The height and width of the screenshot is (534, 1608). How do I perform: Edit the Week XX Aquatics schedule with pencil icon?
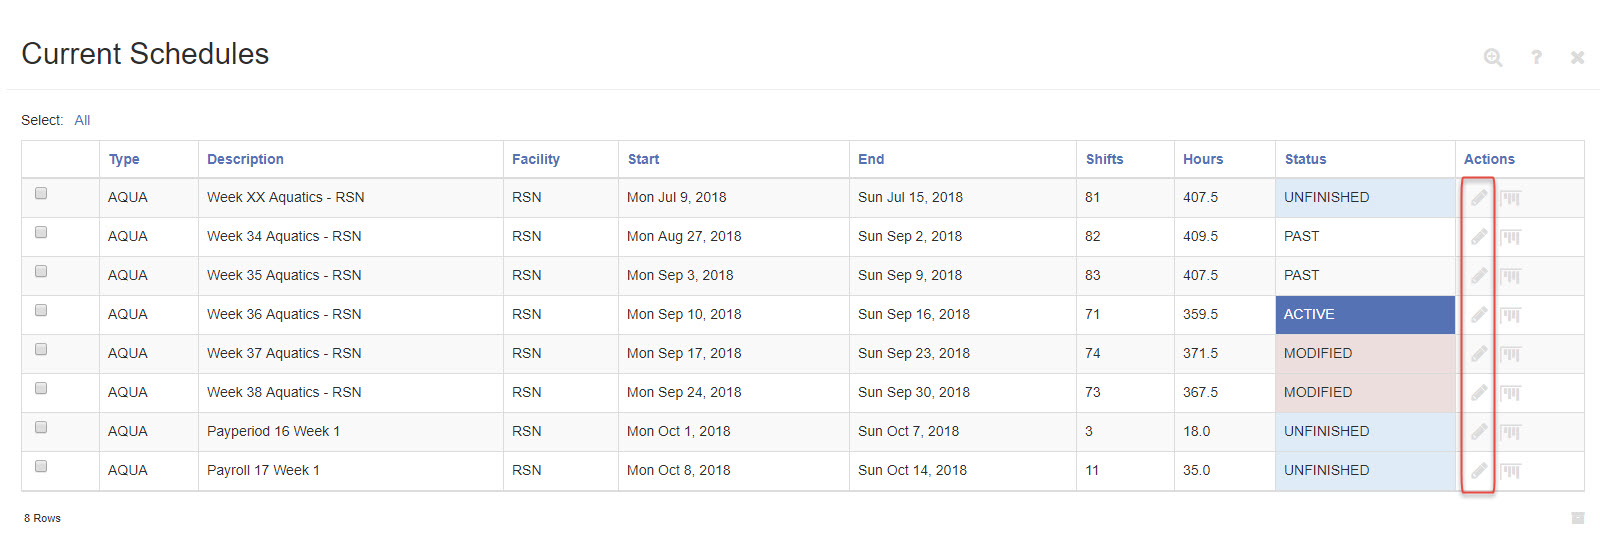pyautogui.click(x=1478, y=198)
